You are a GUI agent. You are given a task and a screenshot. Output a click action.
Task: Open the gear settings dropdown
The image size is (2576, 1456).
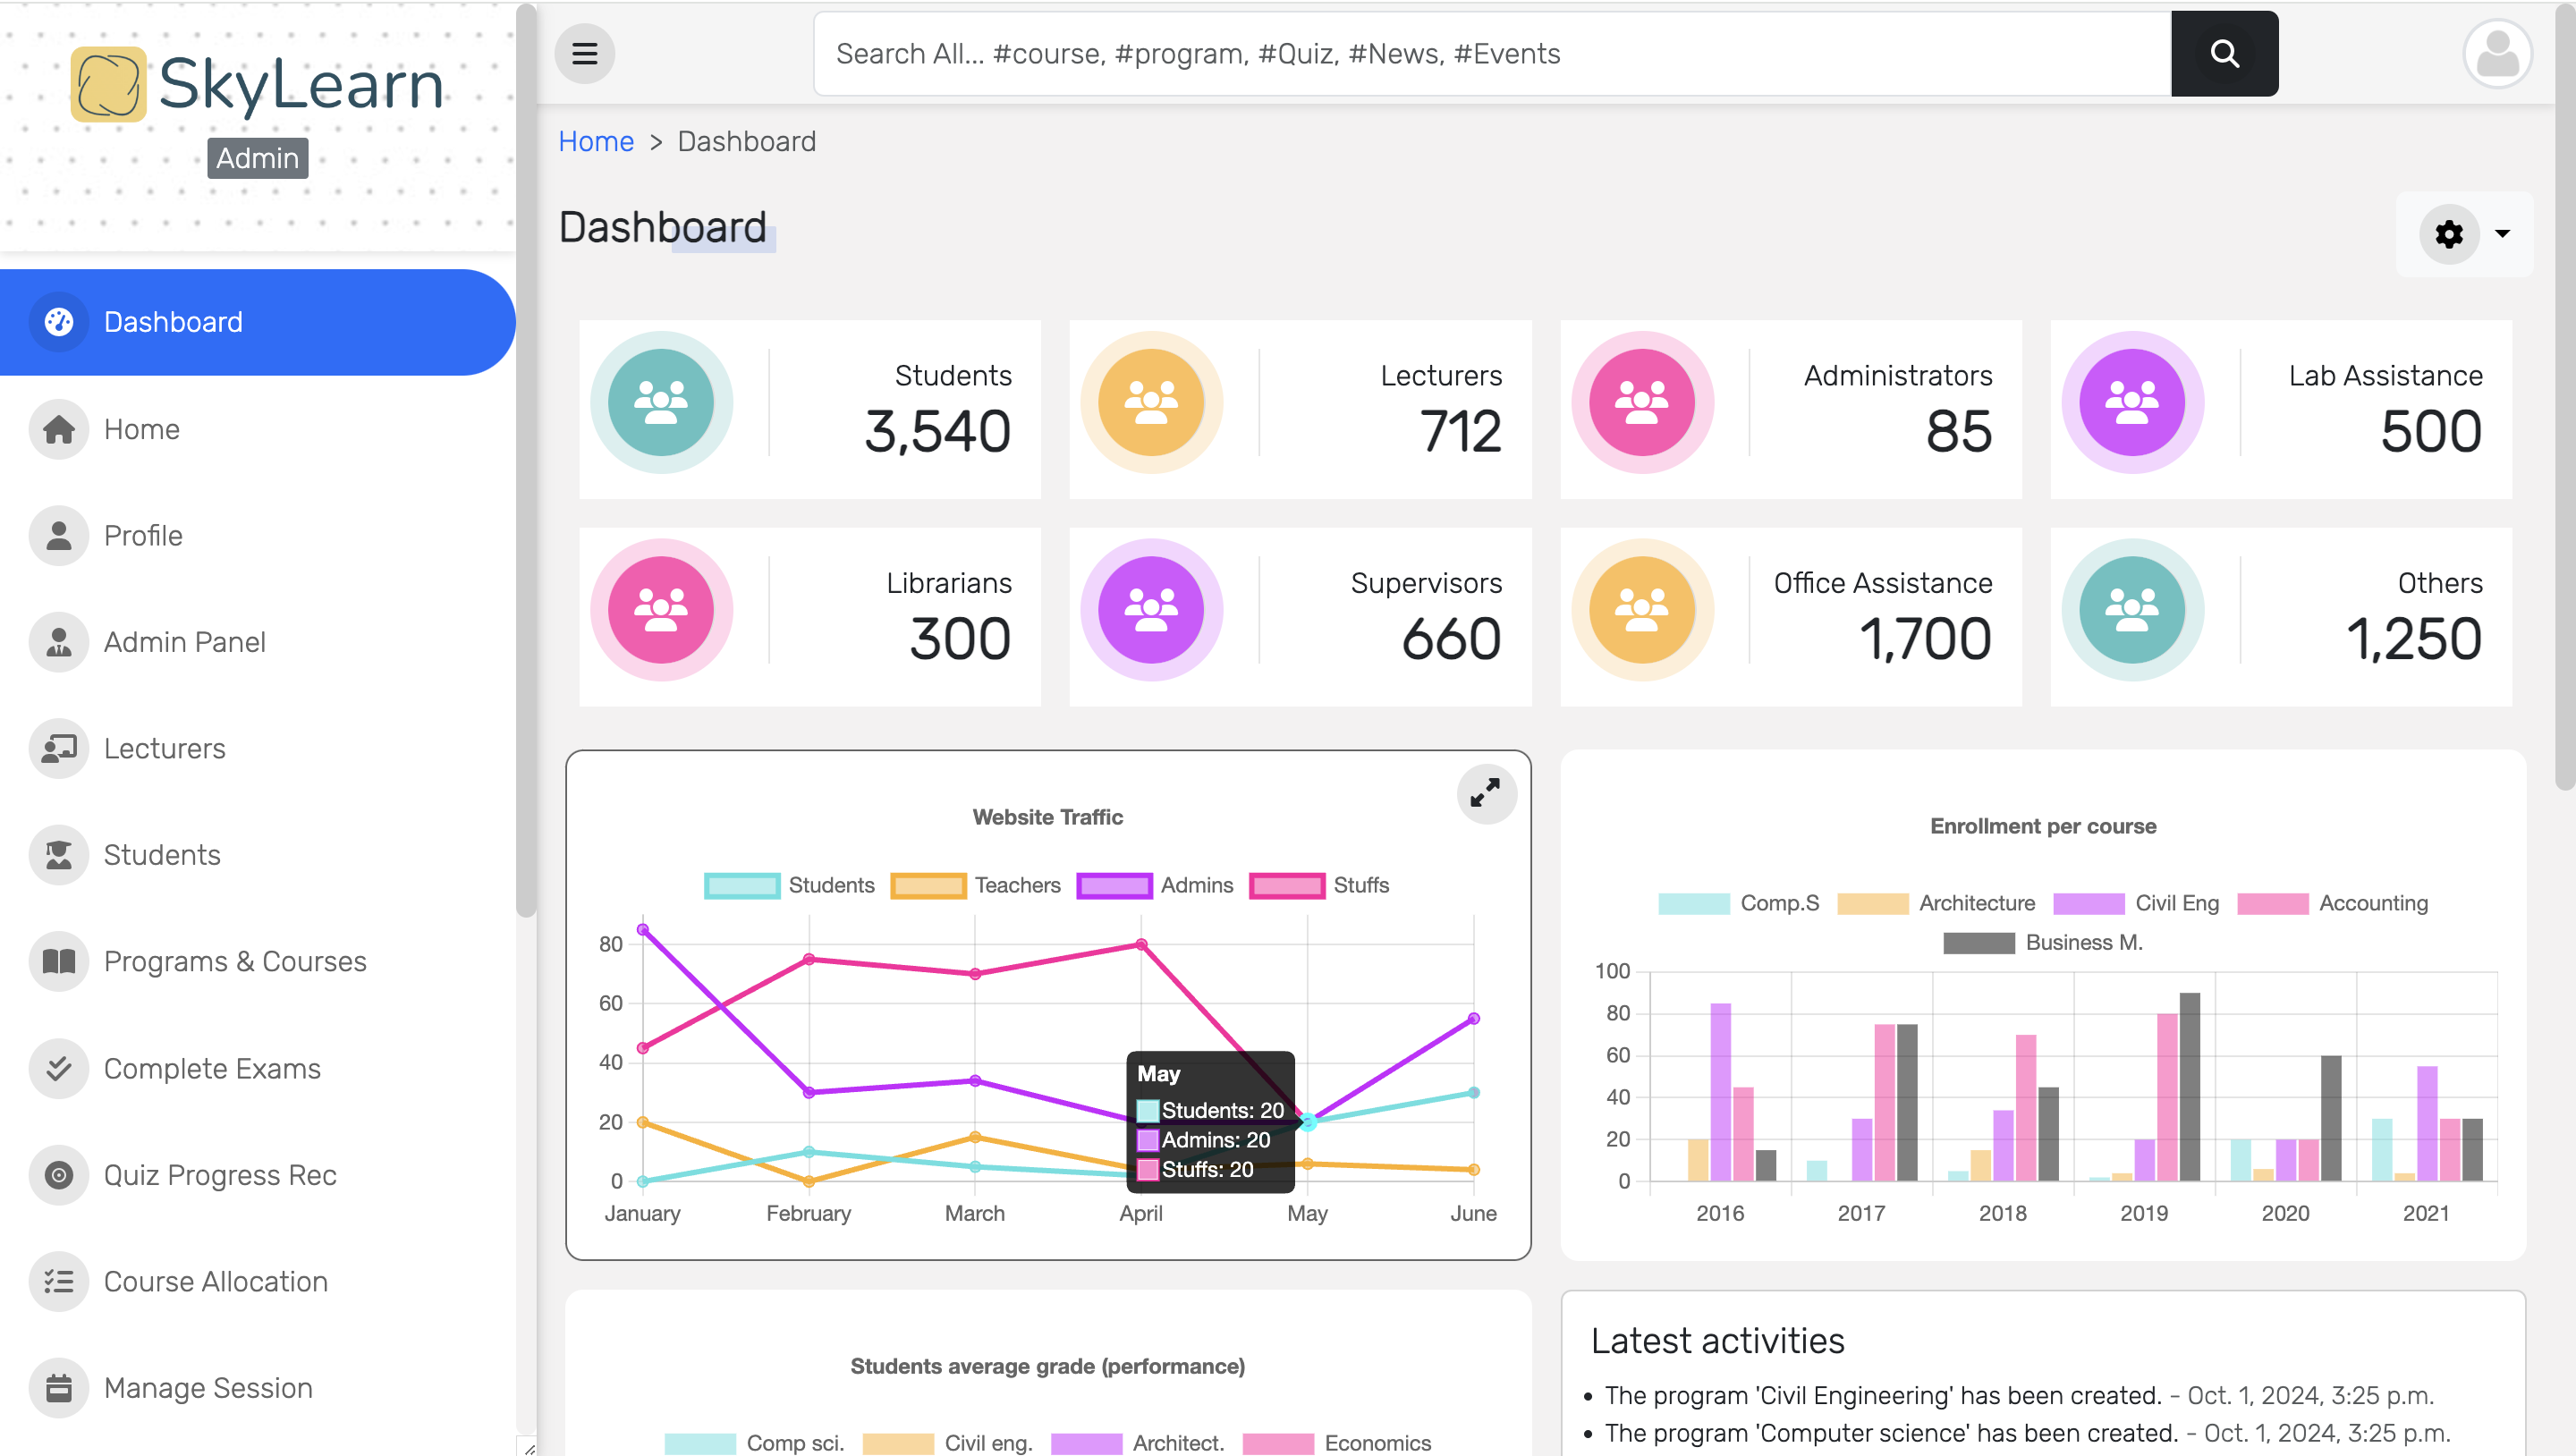(x=2448, y=234)
